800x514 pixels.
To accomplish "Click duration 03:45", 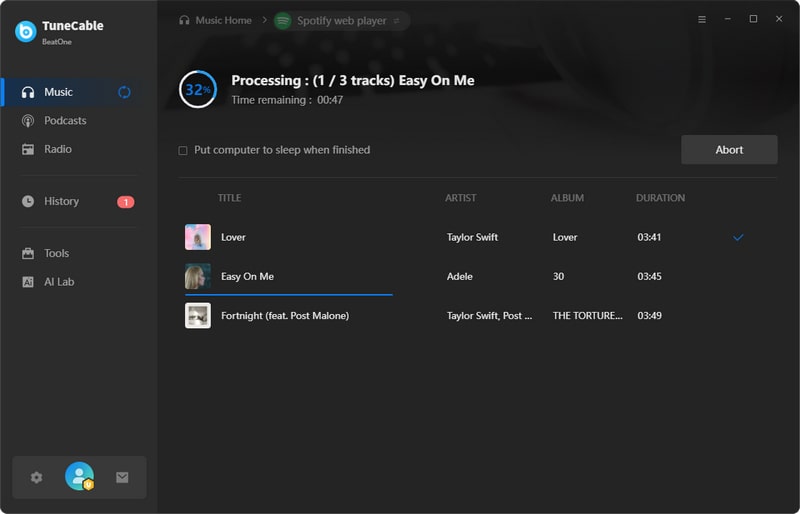I will click(649, 277).
